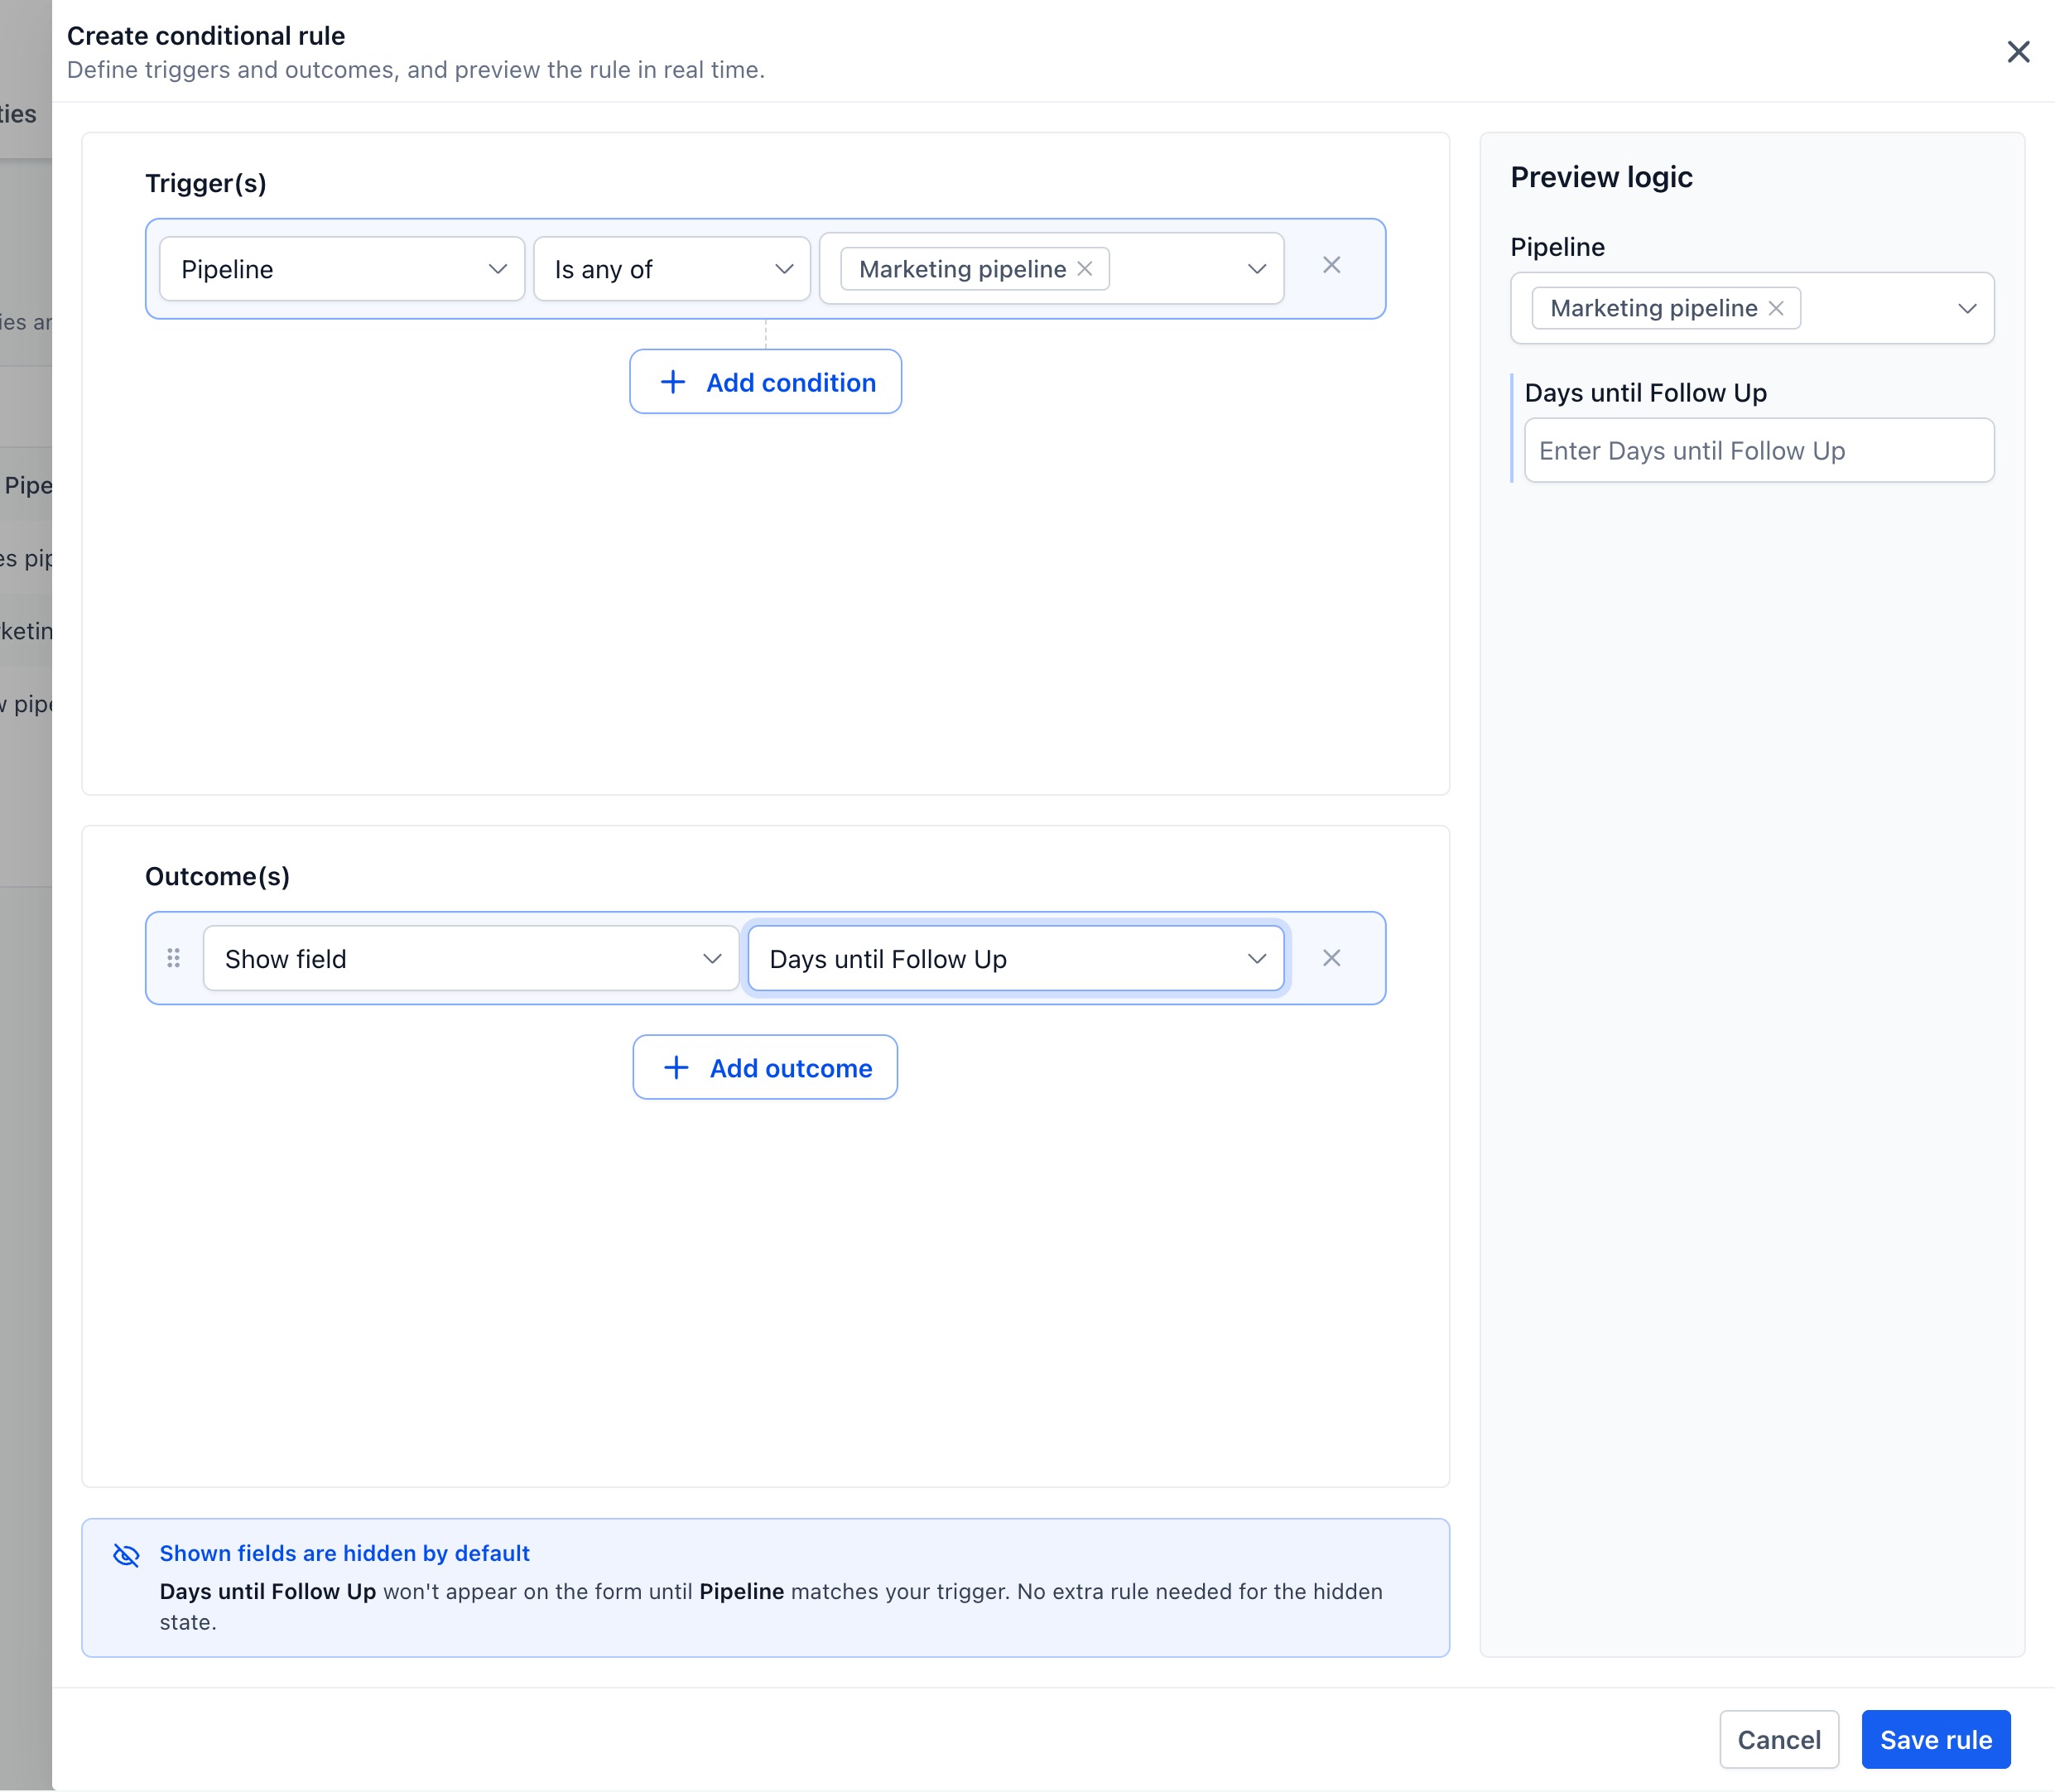This screenshot has width=2055, height=1792.
Task: Click Add condition button
Action: [766, 381]
